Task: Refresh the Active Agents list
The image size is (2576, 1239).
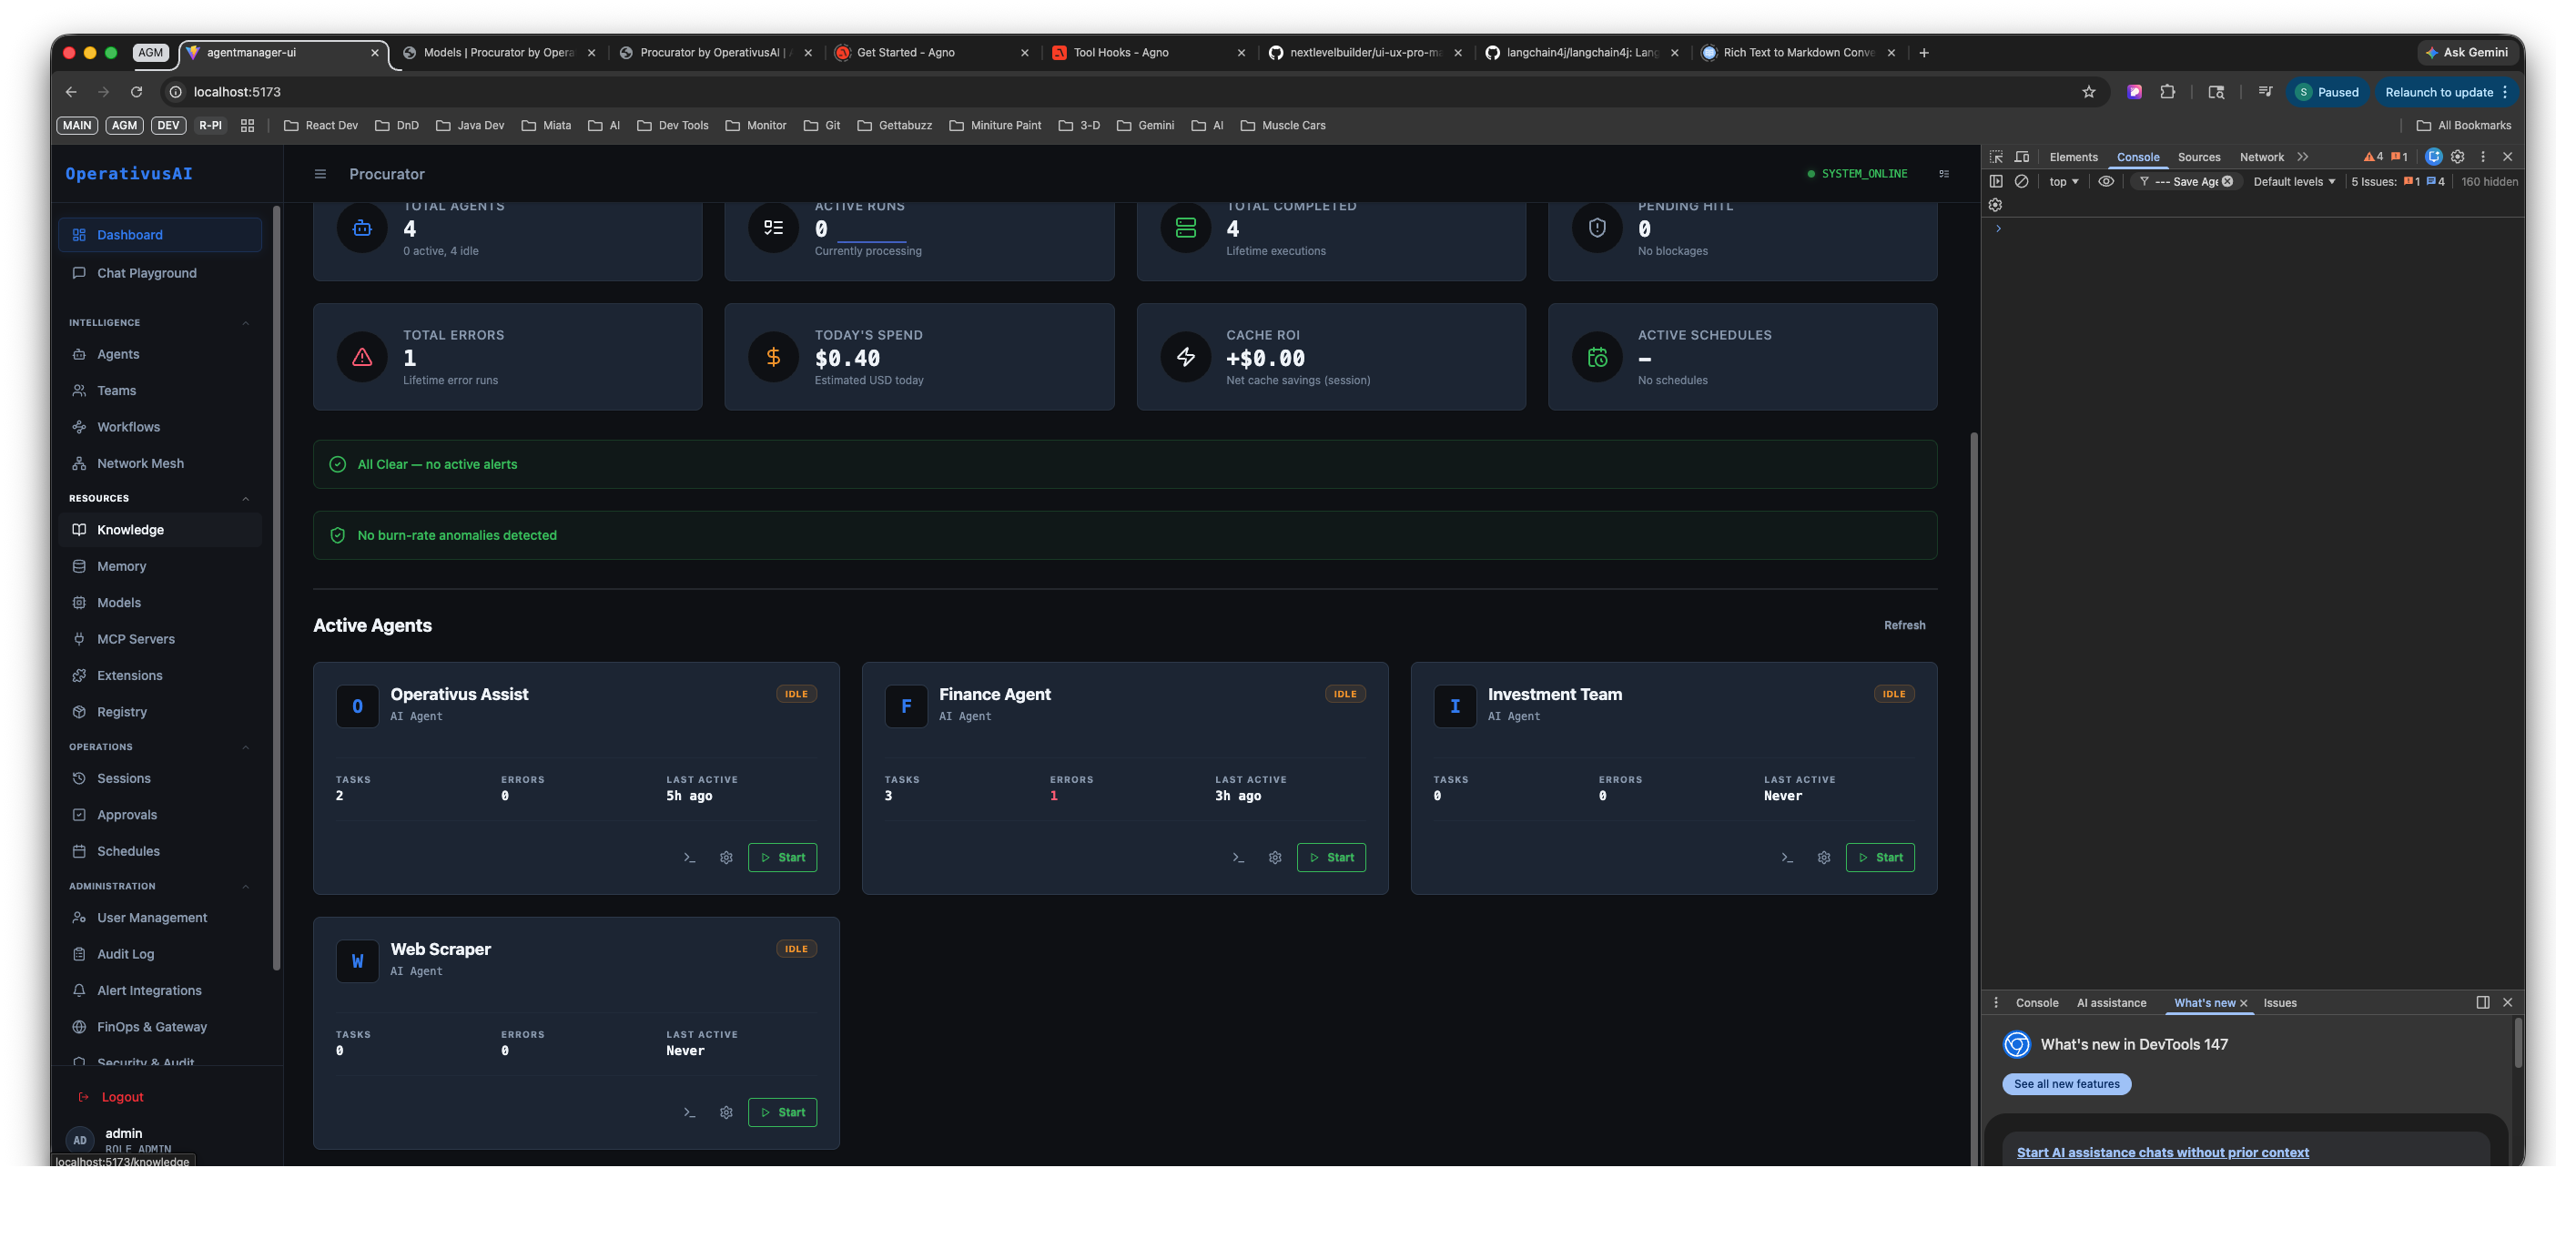Action: coord(1904,626)
